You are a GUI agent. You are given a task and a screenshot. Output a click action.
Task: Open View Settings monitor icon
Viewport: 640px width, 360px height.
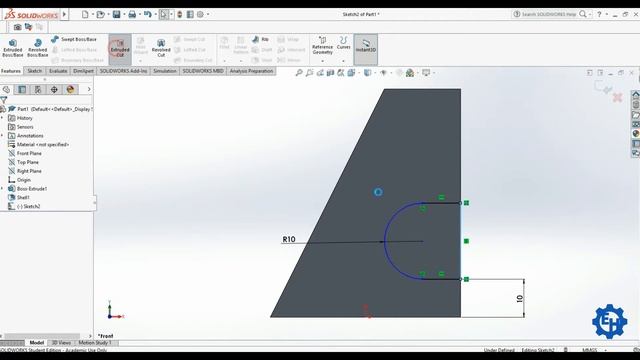[x=426, y=73]
